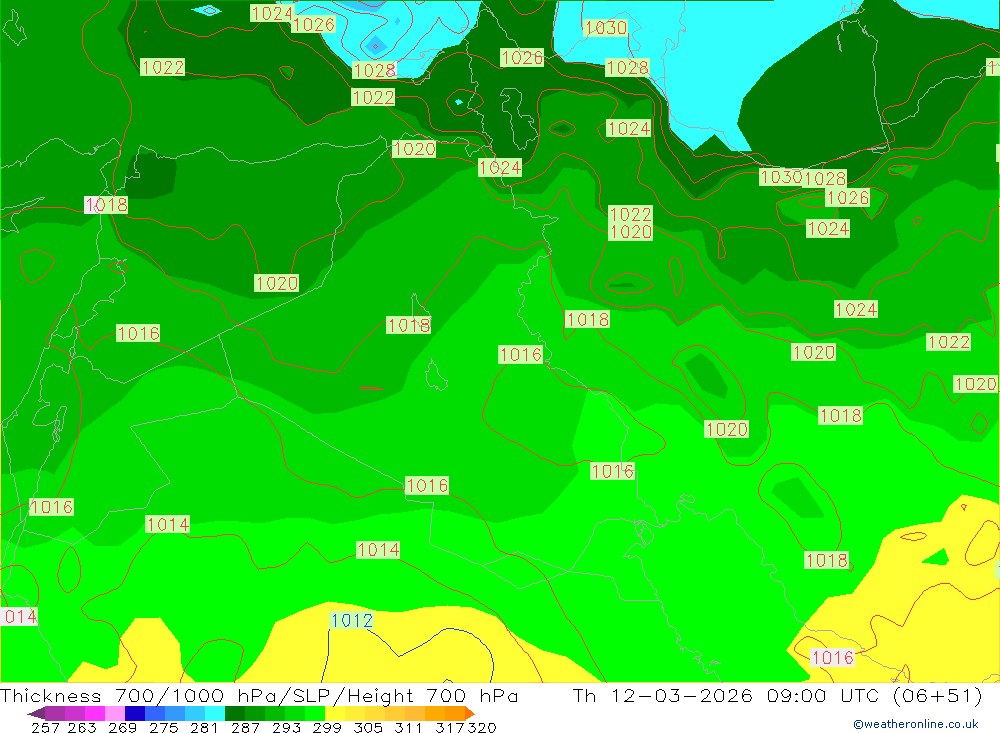
Task: Select the orange arrow at the legend's high end
Action: [x=469, y=713]
